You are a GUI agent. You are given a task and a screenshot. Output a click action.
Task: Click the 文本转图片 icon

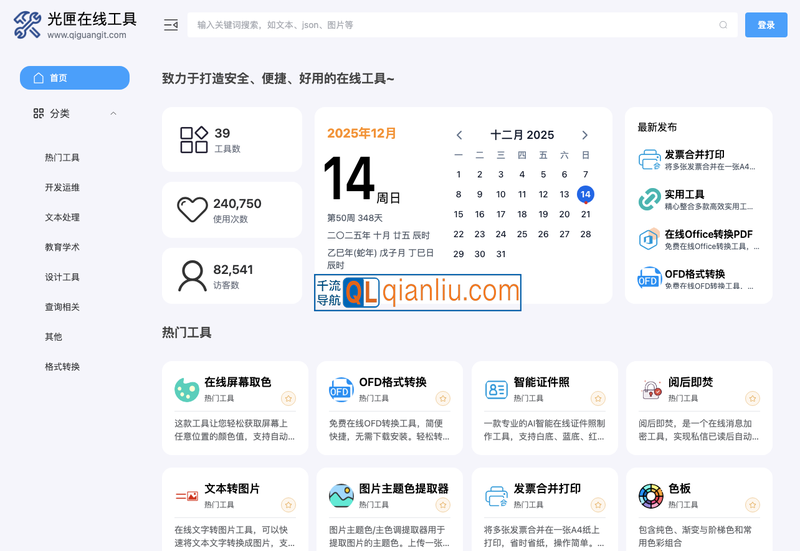(x=187, y=496)
